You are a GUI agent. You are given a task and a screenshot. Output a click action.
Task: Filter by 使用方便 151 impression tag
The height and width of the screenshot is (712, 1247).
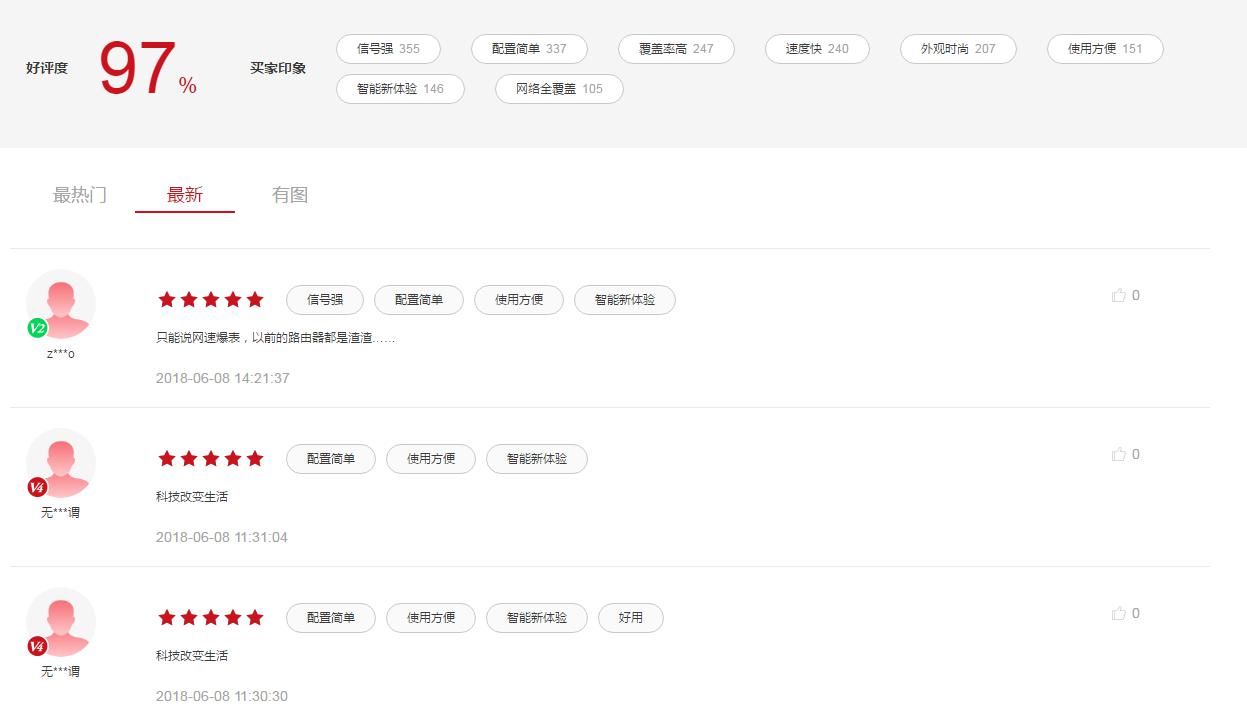pyautogui.click(x=1105, y=49)
